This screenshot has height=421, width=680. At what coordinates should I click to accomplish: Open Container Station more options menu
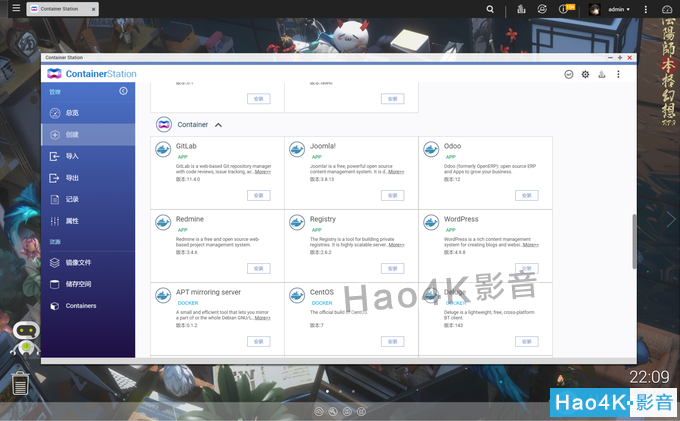tap(618, 74)
